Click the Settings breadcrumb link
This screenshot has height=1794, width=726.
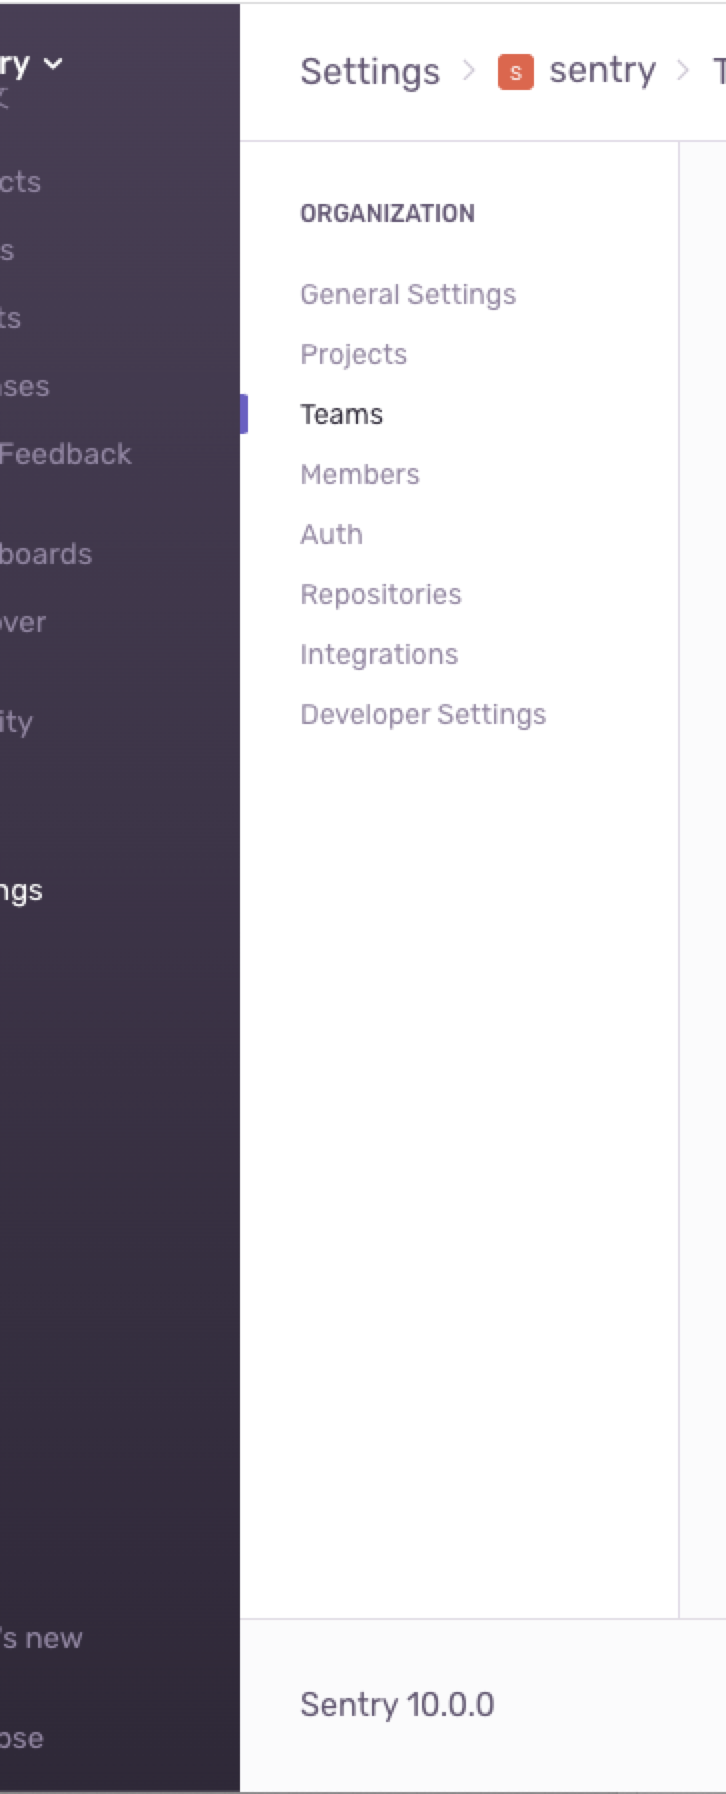[369, 70]
